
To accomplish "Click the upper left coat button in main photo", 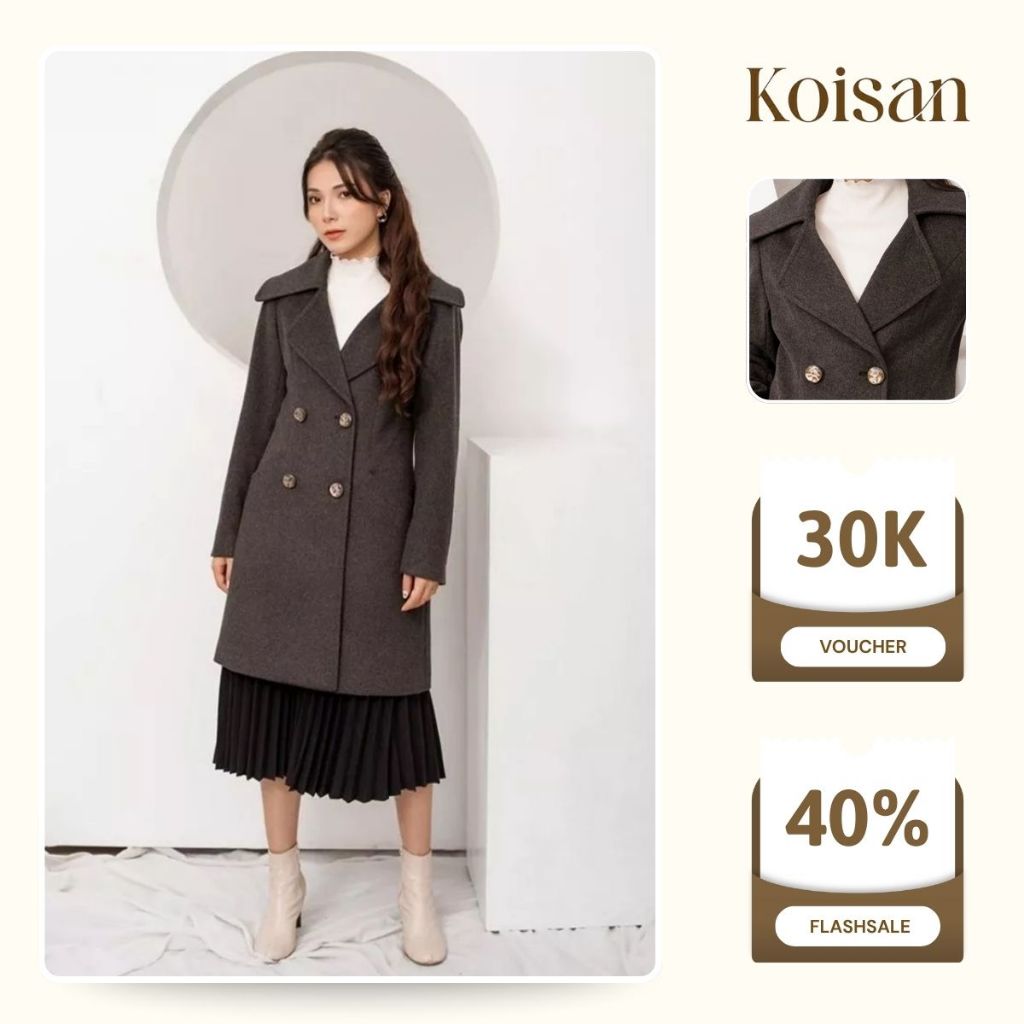I will 300,415.
